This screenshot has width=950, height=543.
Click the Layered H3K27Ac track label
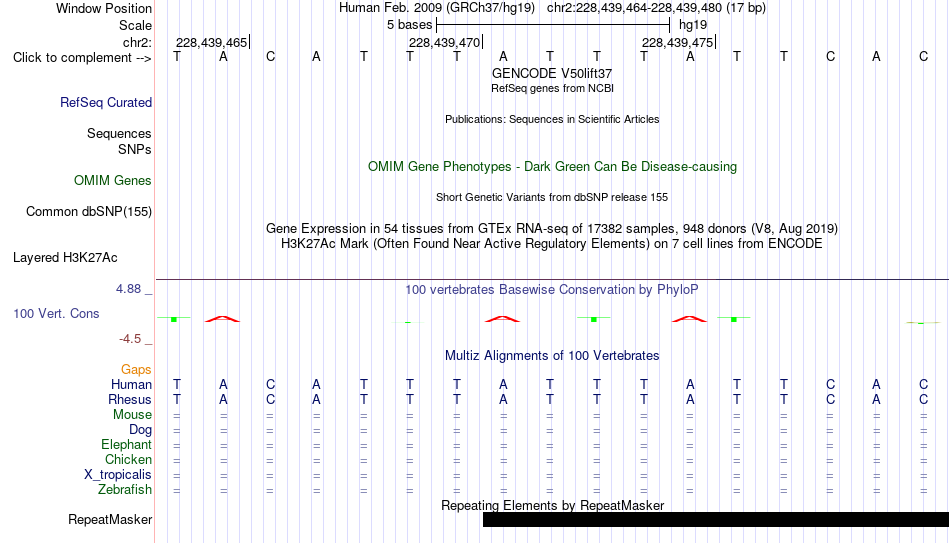[65, 258]
